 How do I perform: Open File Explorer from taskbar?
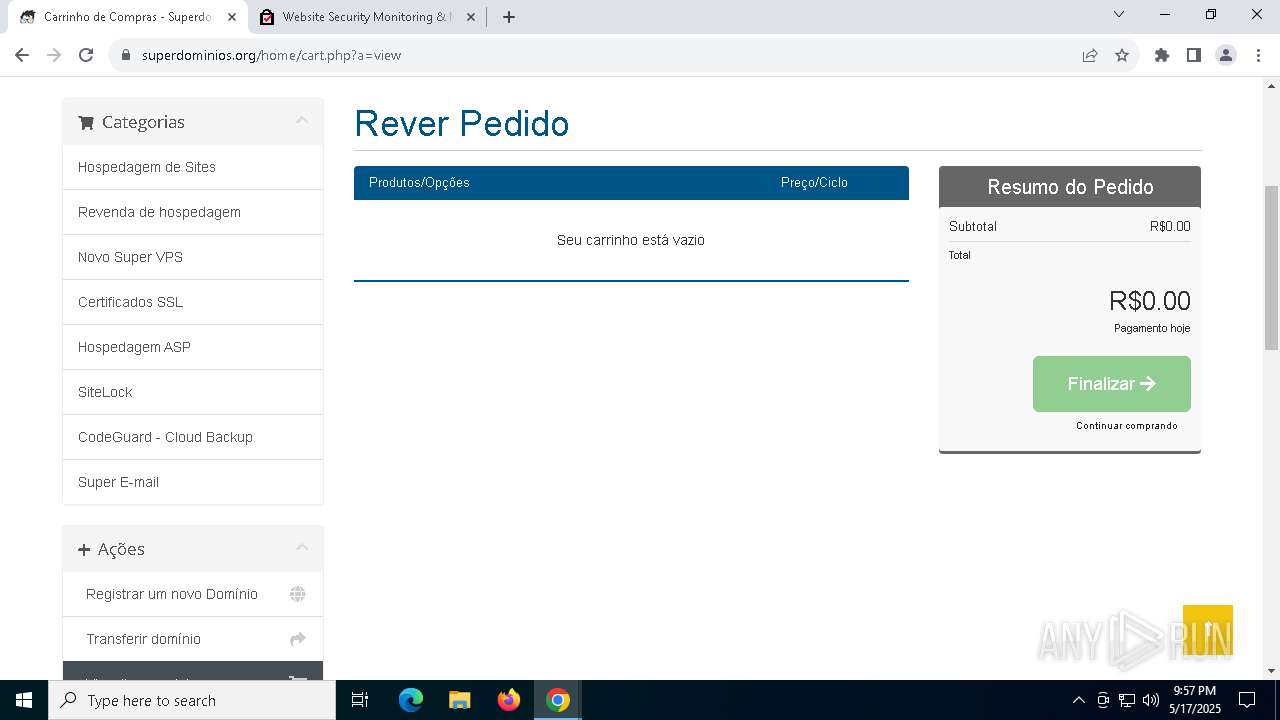click(459, 700)
